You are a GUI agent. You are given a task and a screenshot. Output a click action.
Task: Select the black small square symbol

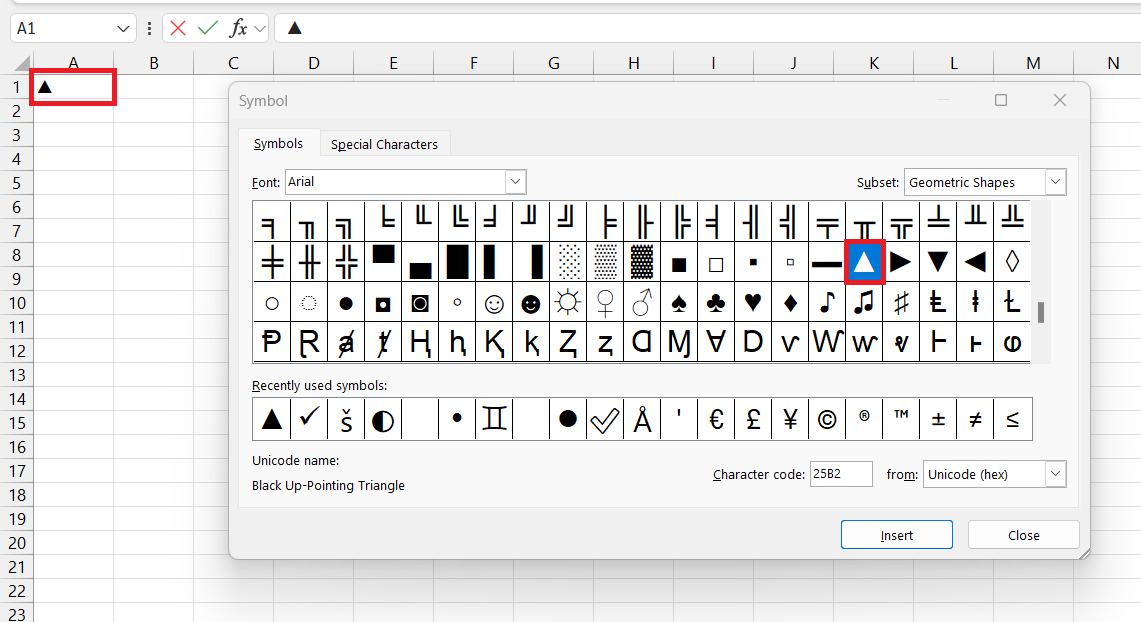753,262
